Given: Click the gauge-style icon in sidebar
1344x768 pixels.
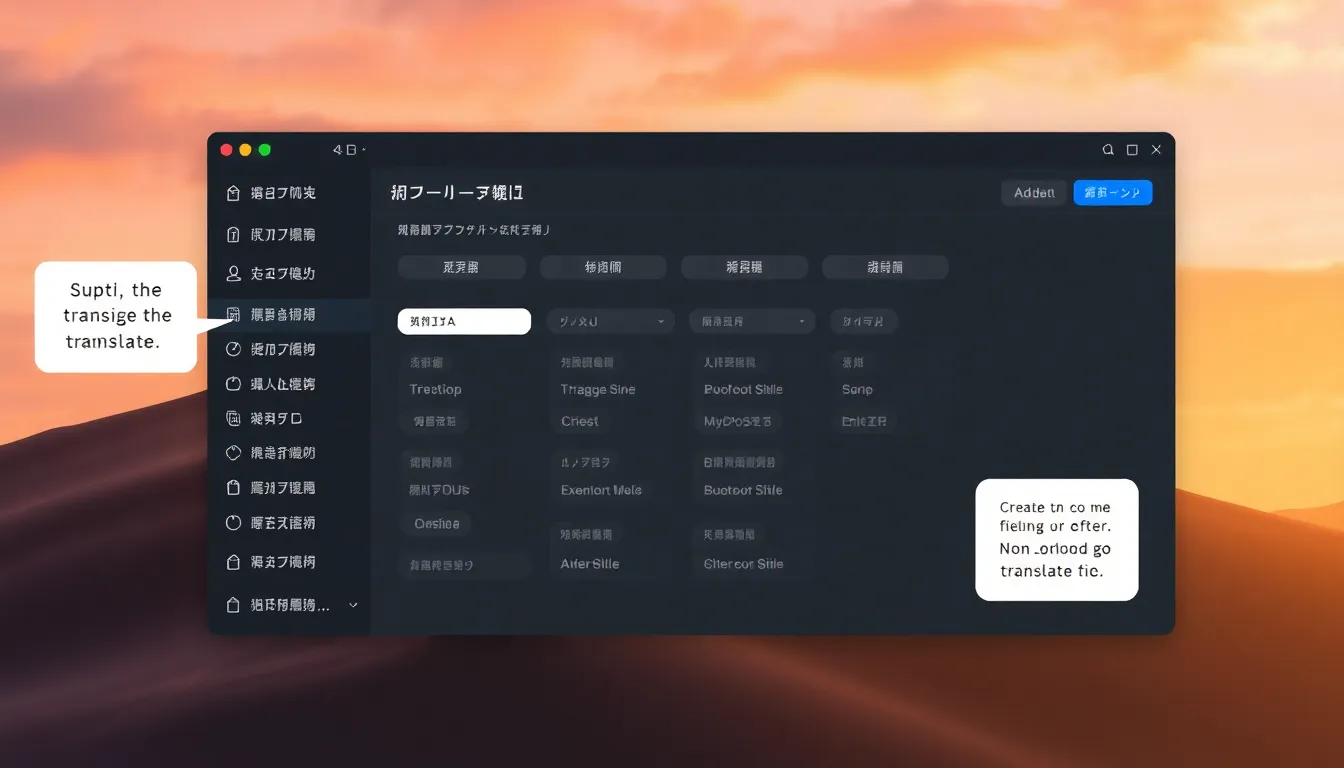Looking at the screenshot, I should (233, 349).
